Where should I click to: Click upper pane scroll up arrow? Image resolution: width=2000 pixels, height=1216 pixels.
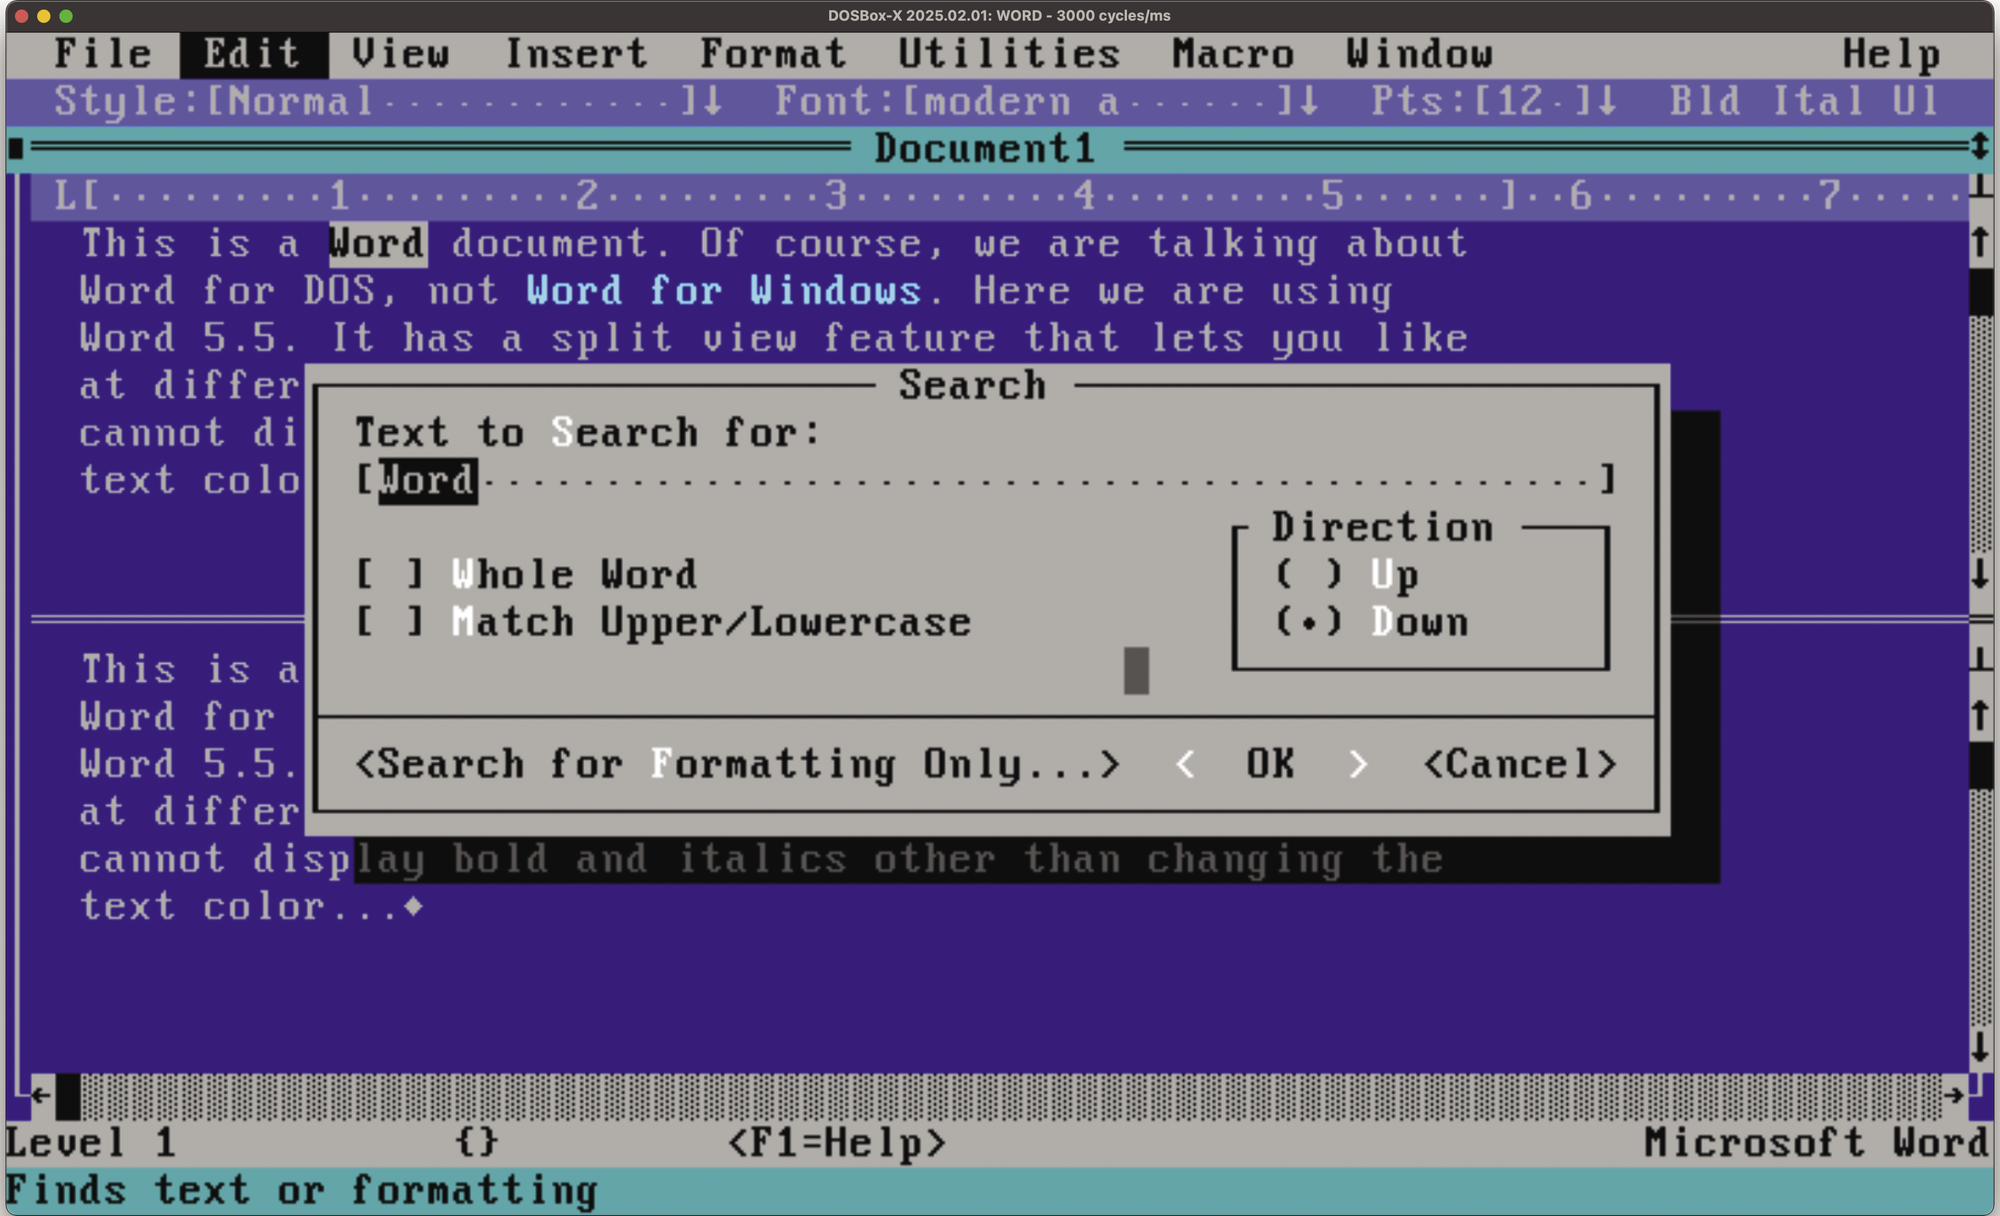[1979, 243]
